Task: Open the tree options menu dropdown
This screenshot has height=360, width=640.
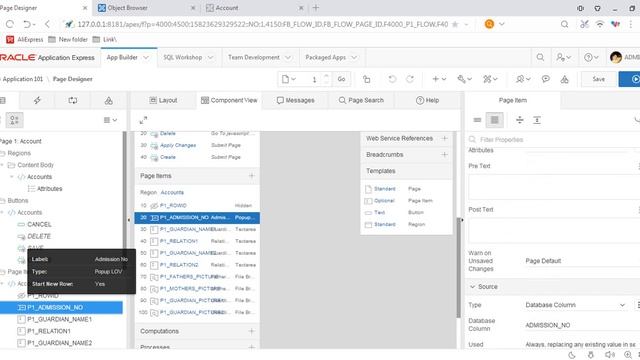Action: pyautogui.click(x=110, y=120)
